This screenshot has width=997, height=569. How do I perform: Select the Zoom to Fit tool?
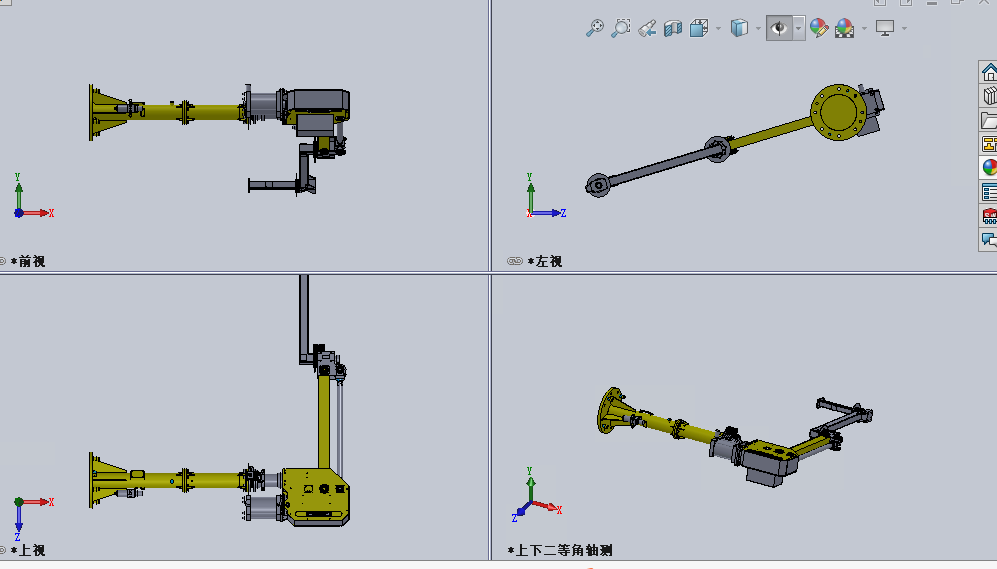point(595,28)
